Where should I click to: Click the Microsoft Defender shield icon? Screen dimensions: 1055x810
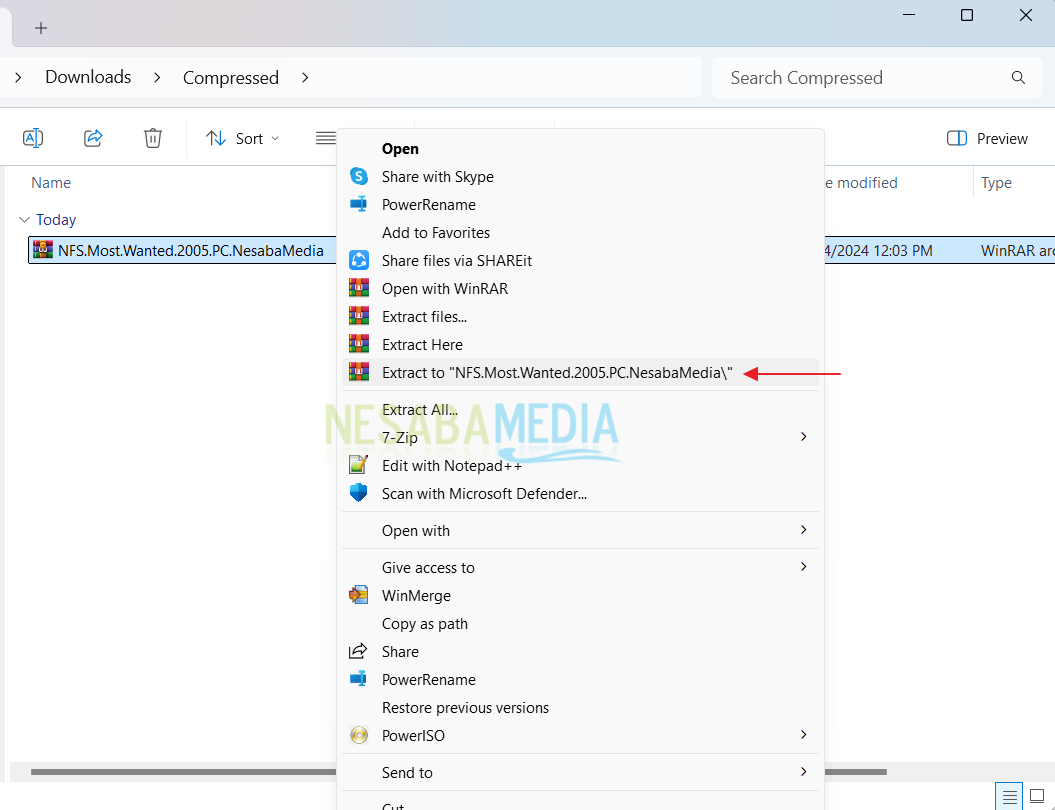tap(359, 493)
